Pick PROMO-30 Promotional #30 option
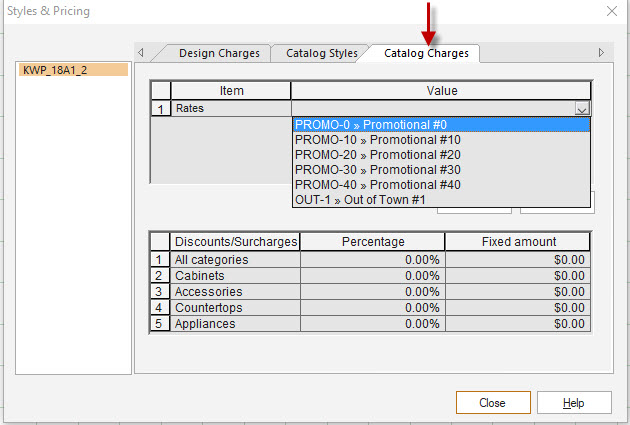The height and width of the screenshot is (425, 630). point(441,170)
